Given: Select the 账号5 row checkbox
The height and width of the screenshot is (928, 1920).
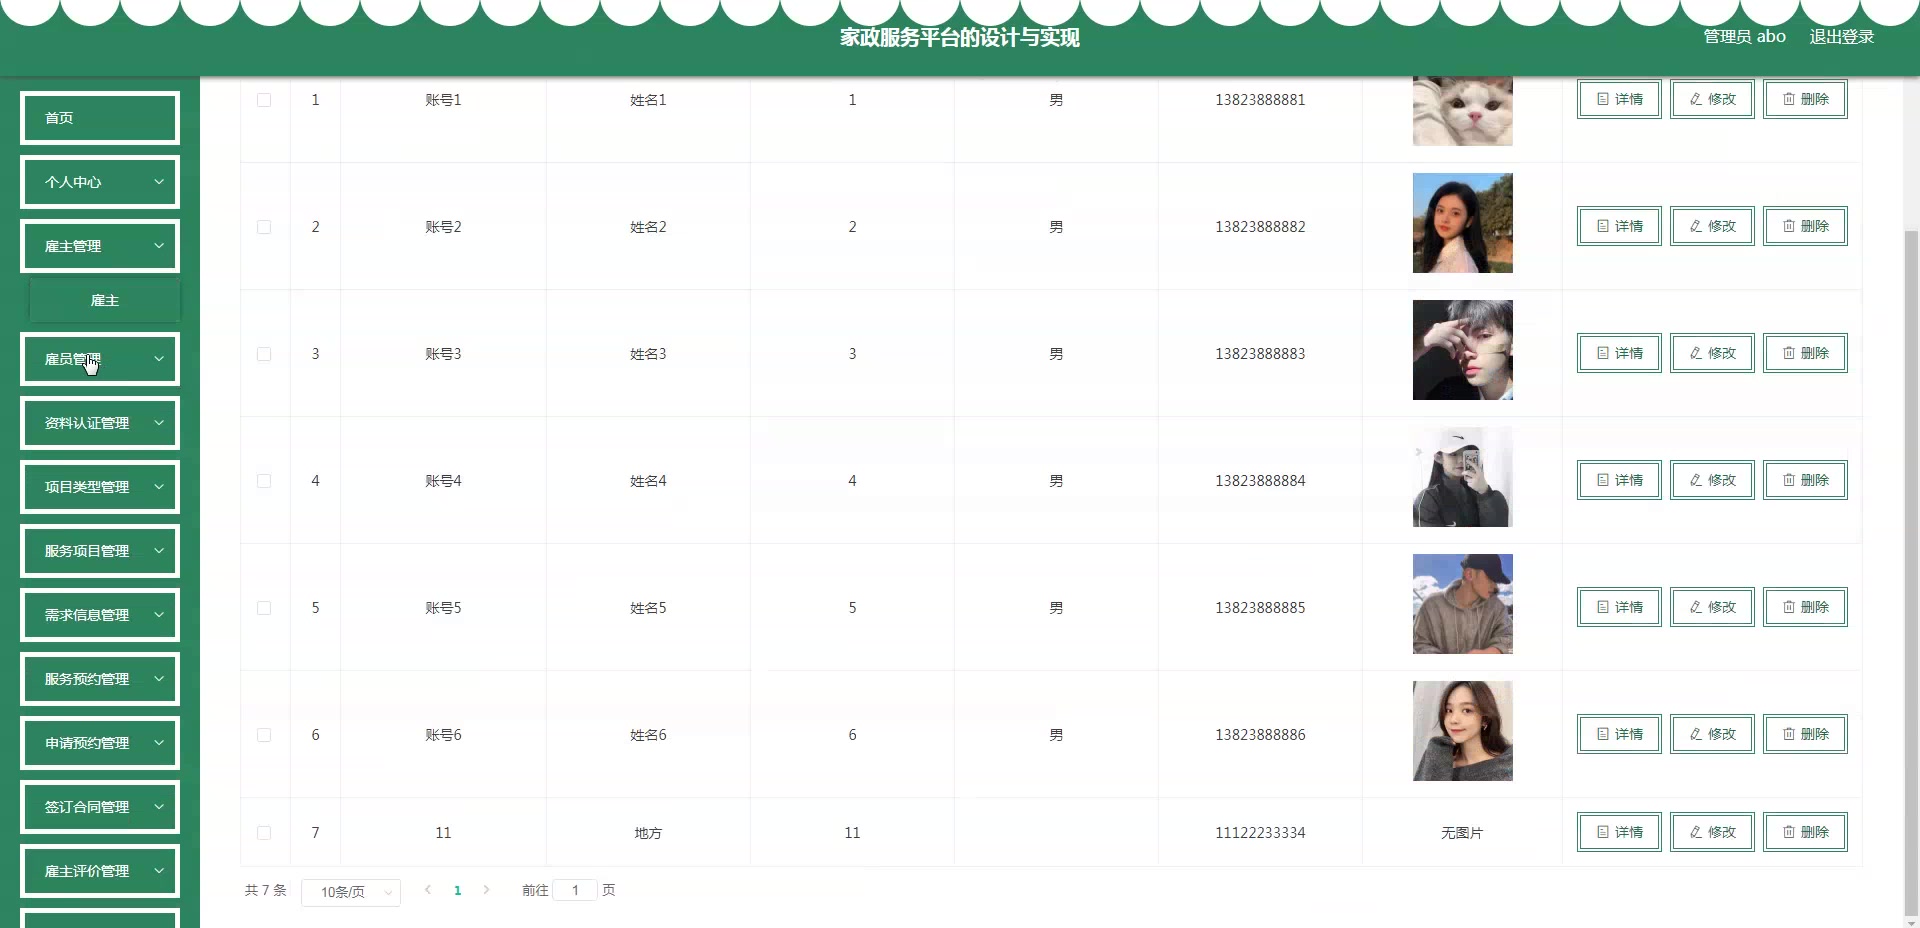Looking at the screenshot, I should 264,608.
